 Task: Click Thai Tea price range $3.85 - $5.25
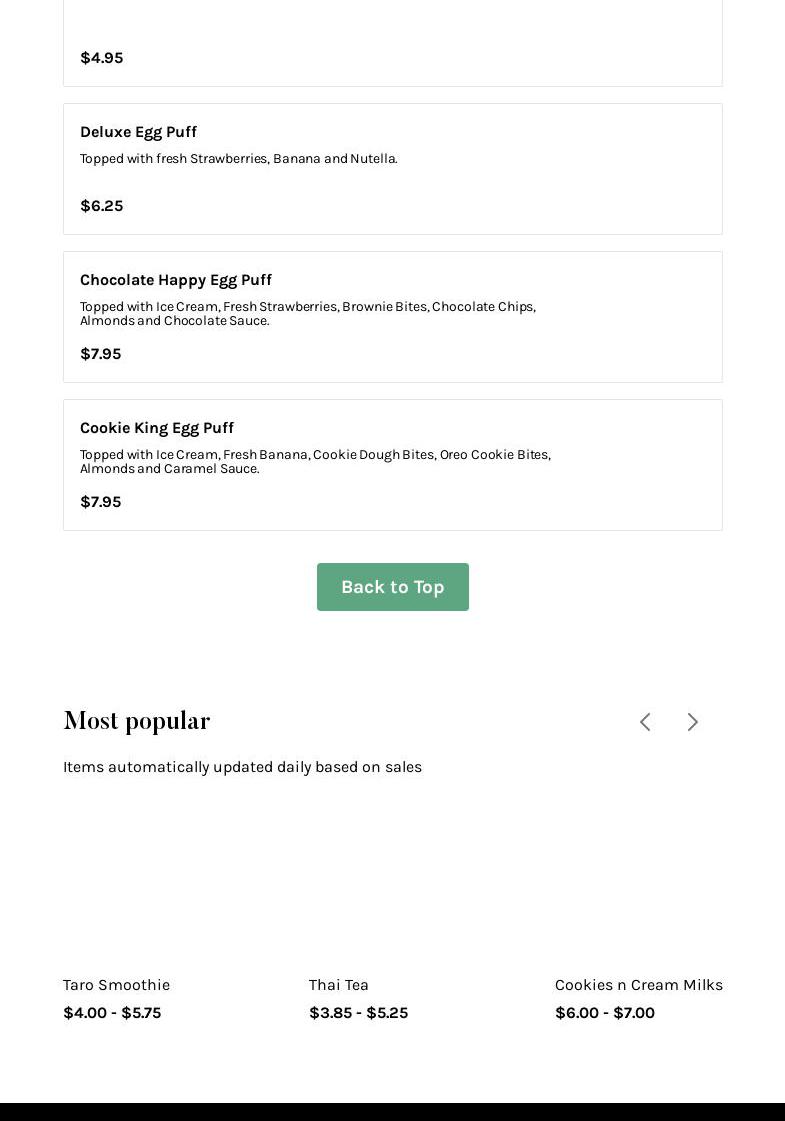(x=358, y=1013)
